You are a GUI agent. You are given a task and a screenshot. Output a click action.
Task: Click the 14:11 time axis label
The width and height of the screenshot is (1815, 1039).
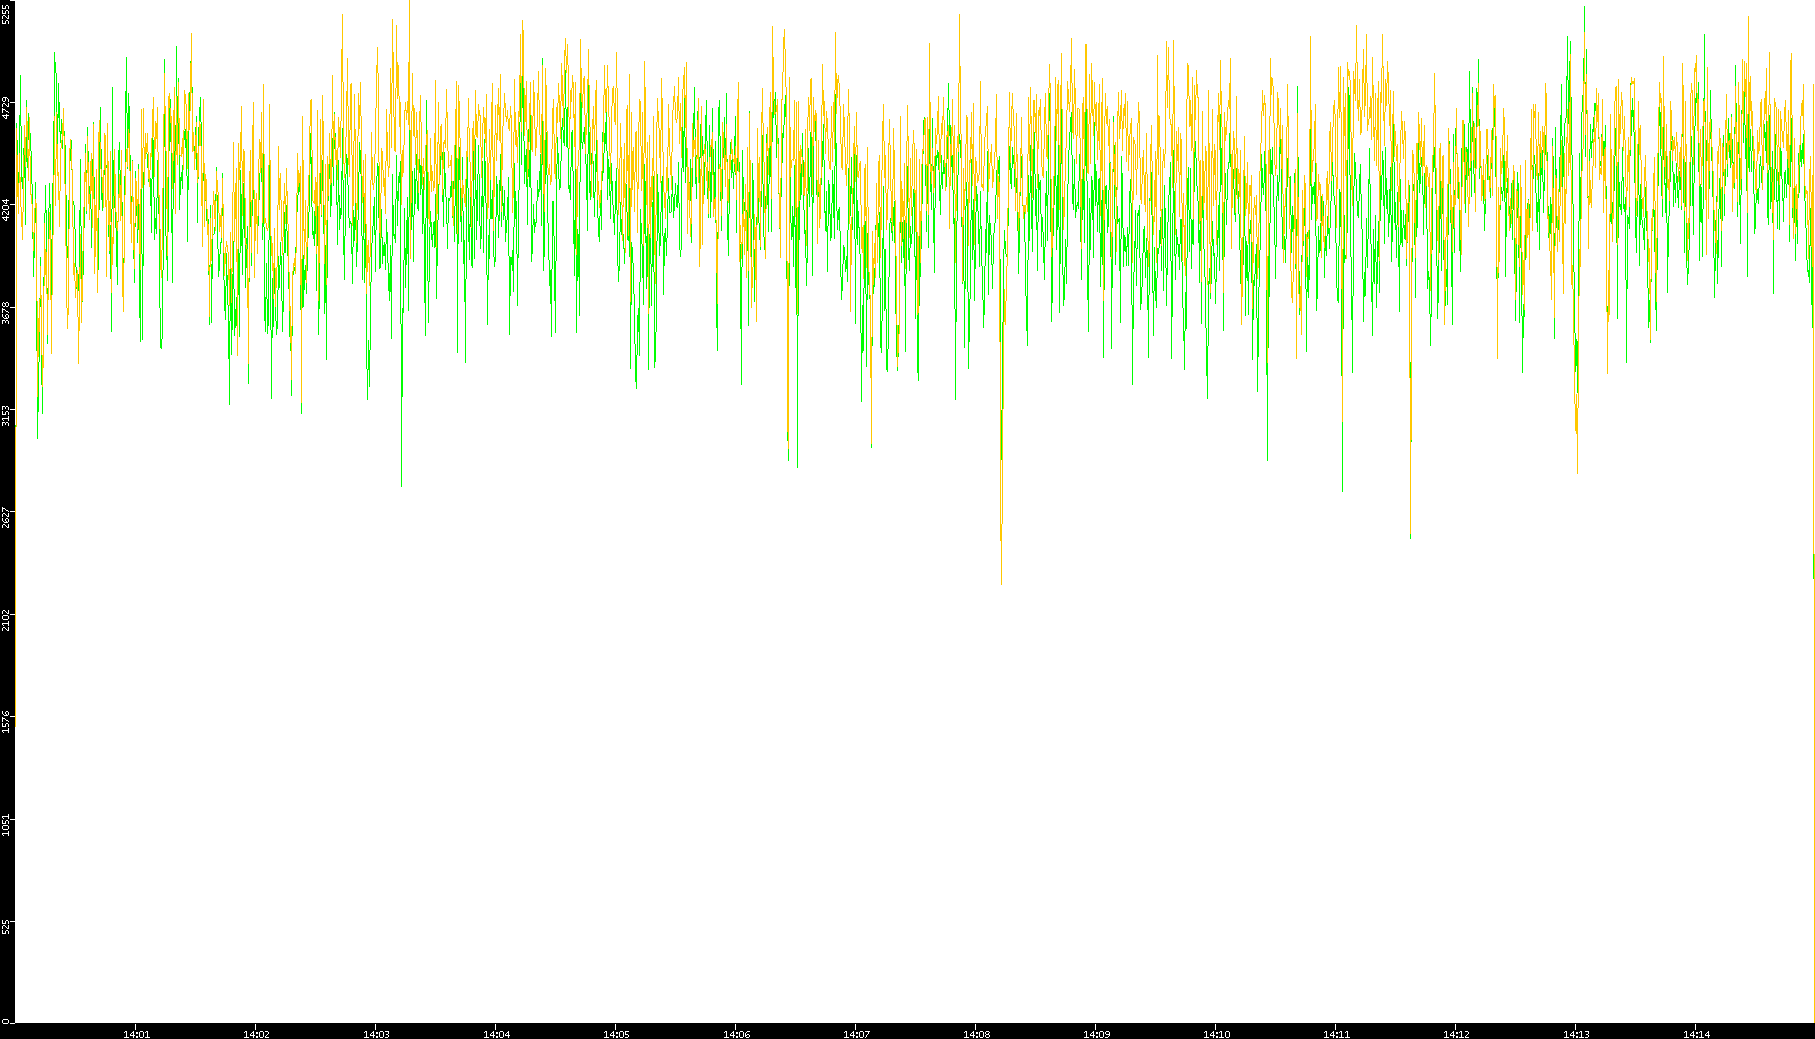click(x=1336, y=1034)
